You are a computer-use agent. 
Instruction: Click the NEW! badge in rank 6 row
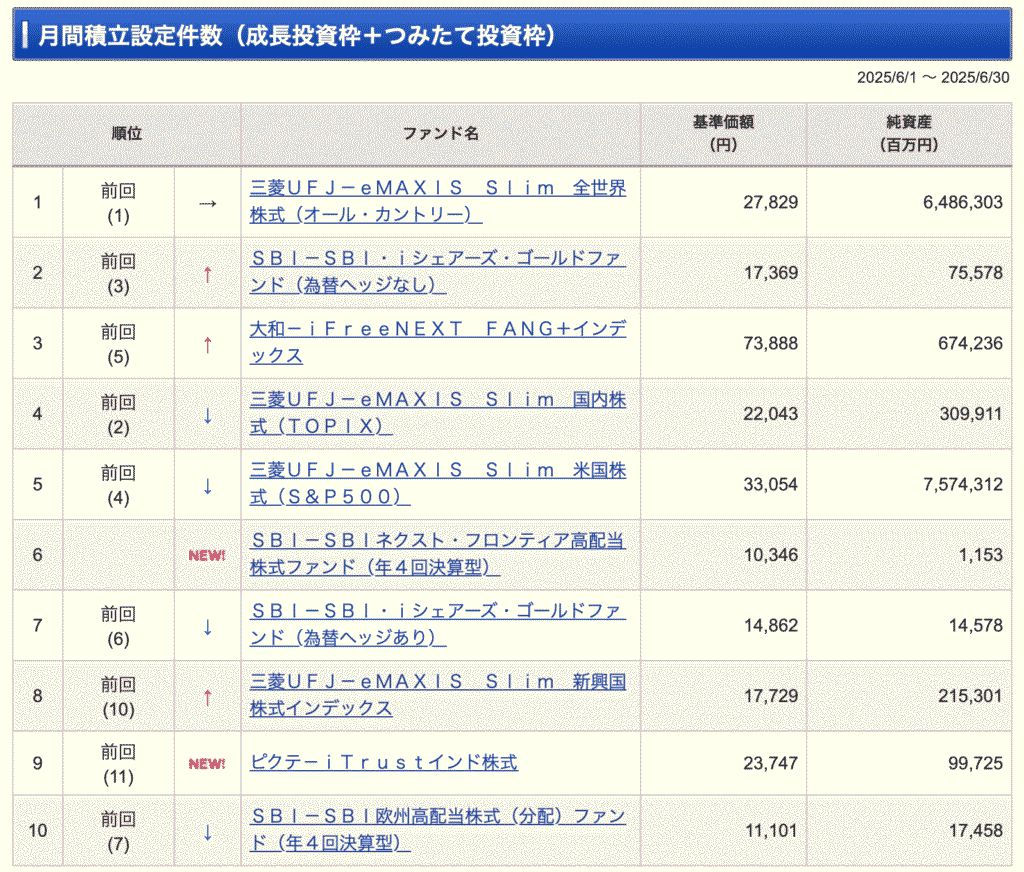click(207, 556)
